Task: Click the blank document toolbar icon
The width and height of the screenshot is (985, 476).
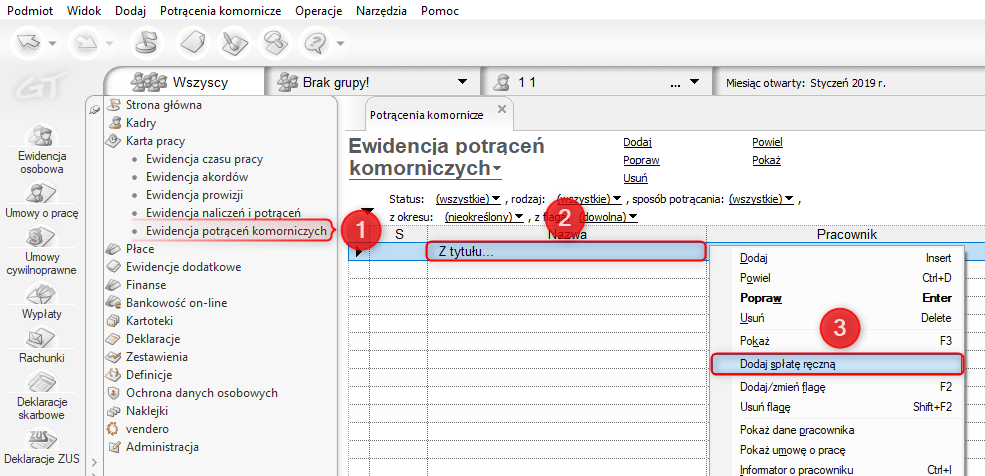Action: 194,43
